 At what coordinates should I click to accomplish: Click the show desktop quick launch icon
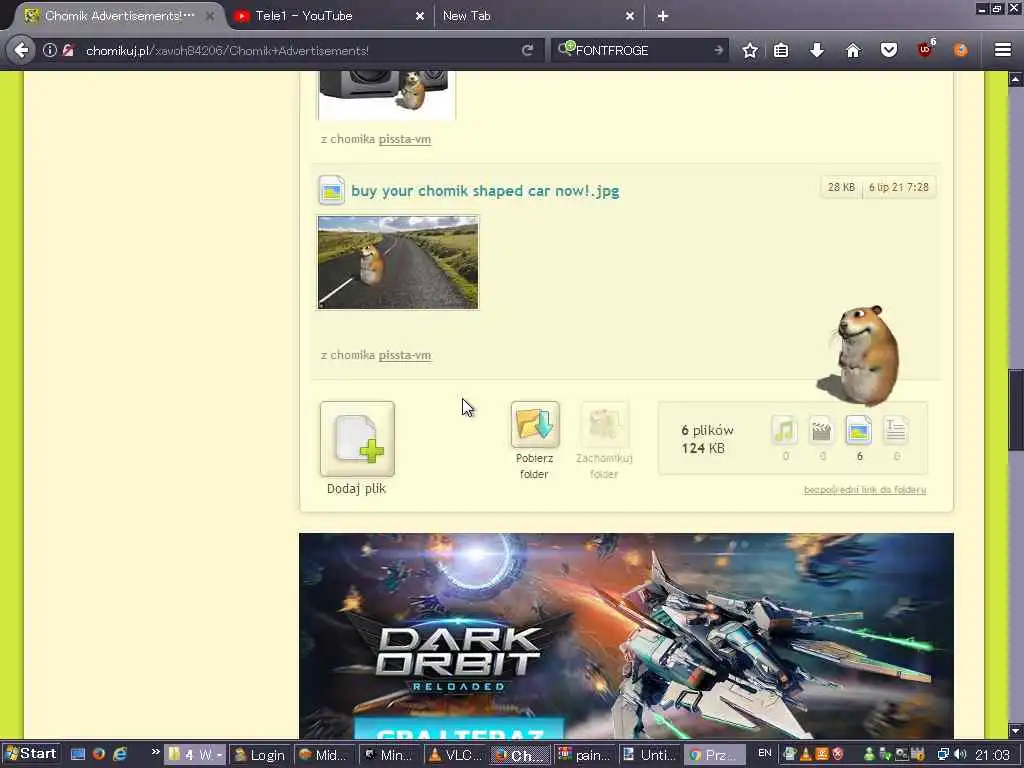click(x=78, y=754)
